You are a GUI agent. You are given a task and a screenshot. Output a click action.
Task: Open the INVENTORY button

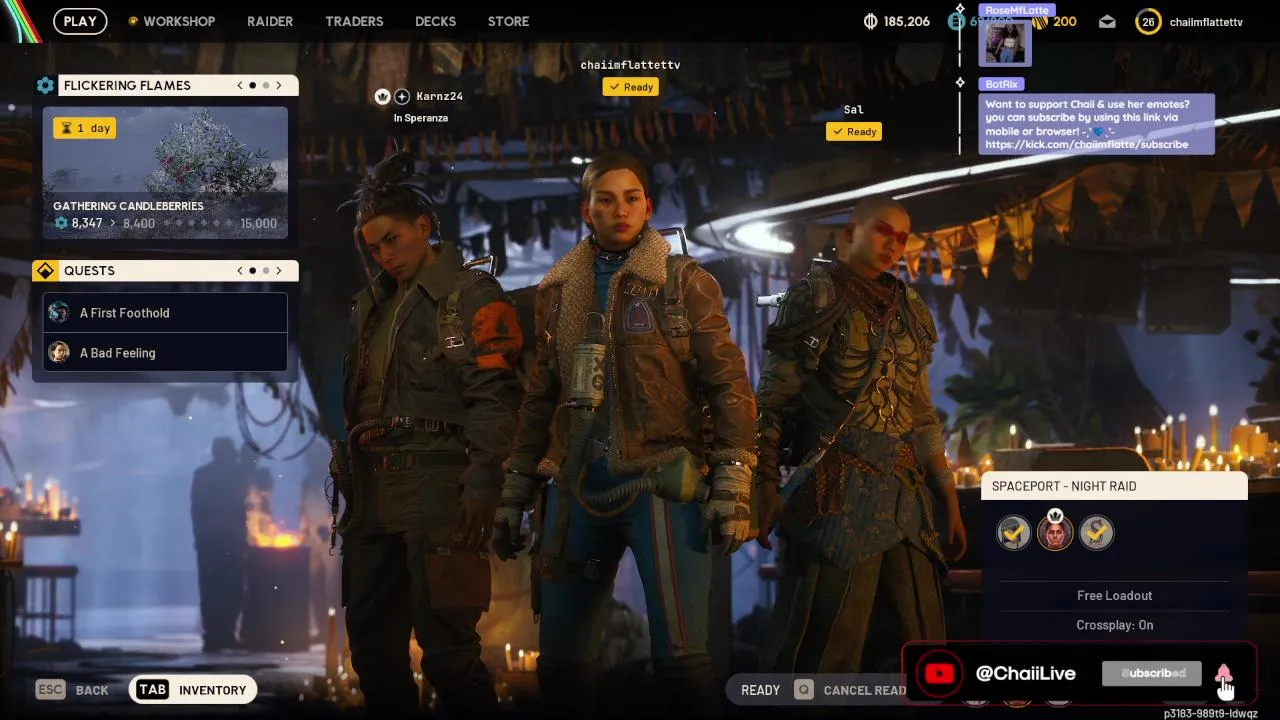tap(193, 689)
